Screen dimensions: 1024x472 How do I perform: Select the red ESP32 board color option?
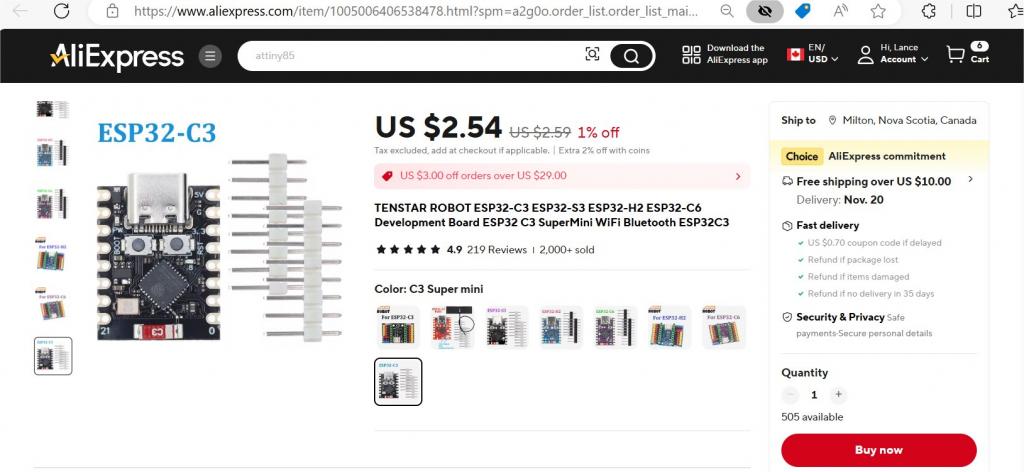(453, 327)
